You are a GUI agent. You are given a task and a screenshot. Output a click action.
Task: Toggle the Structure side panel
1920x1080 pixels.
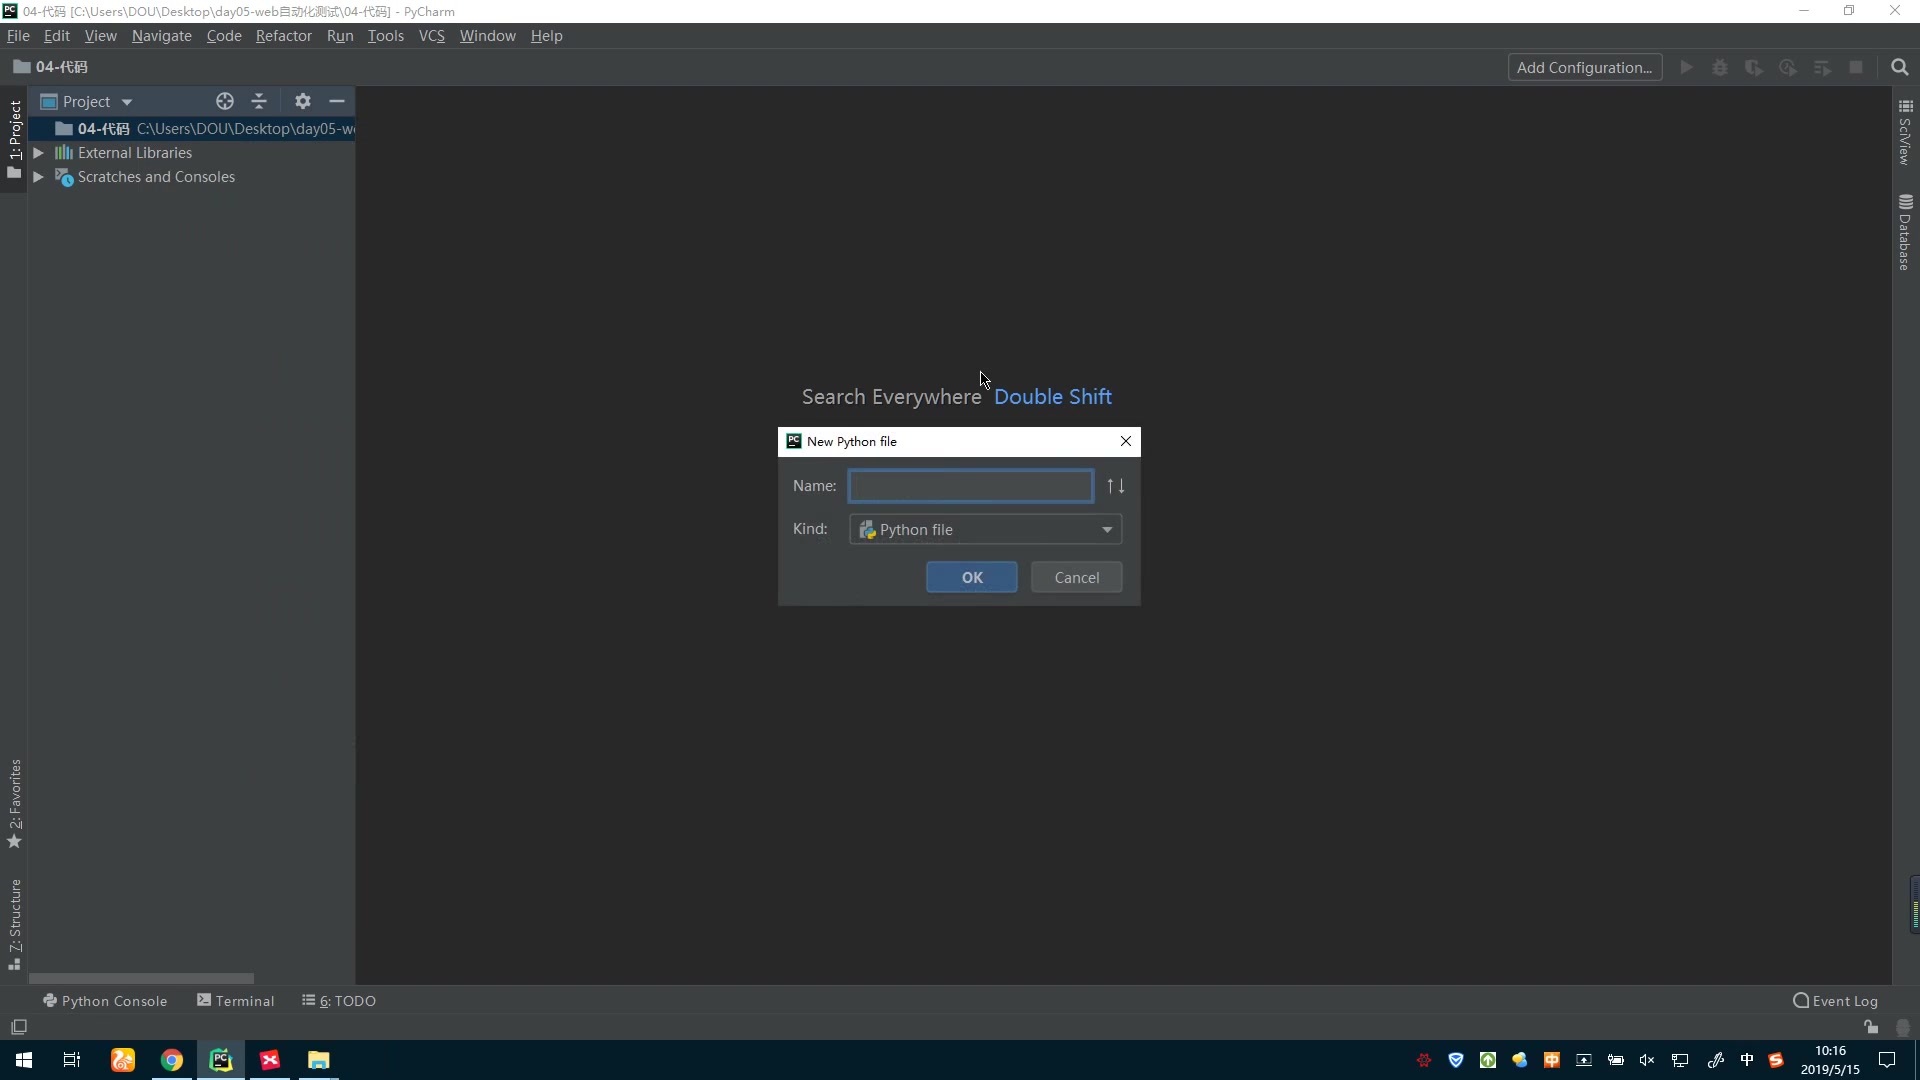click(x=15, y=922)
